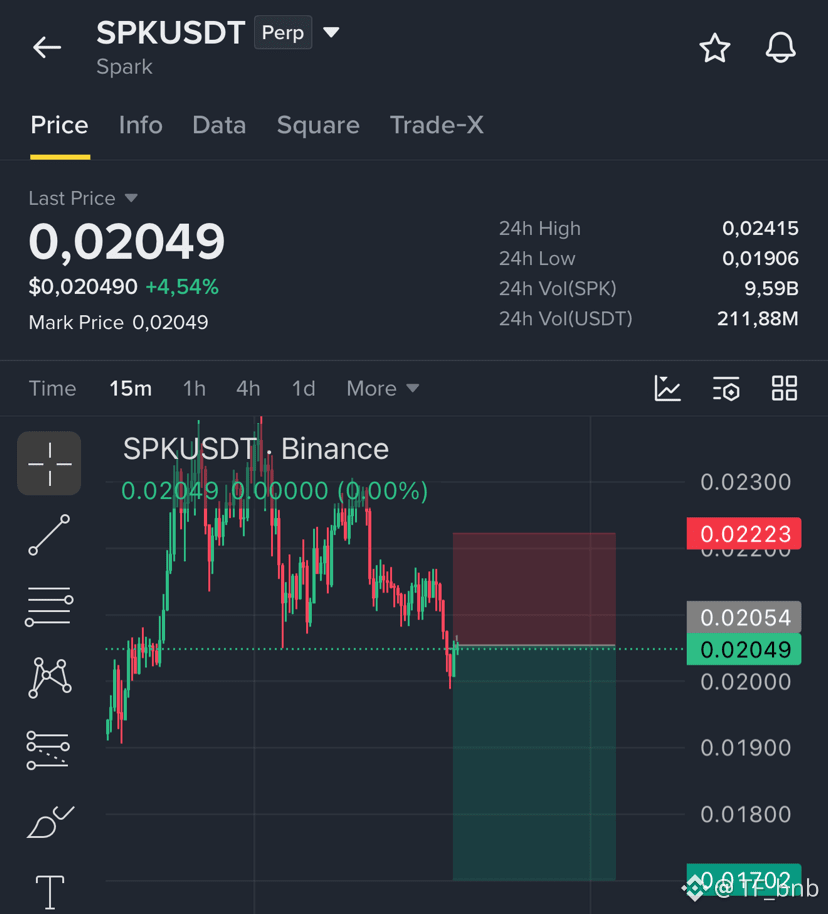Switch to the Data tab
The height and width of the screenshot is (914, 828).
pos(219,125)
